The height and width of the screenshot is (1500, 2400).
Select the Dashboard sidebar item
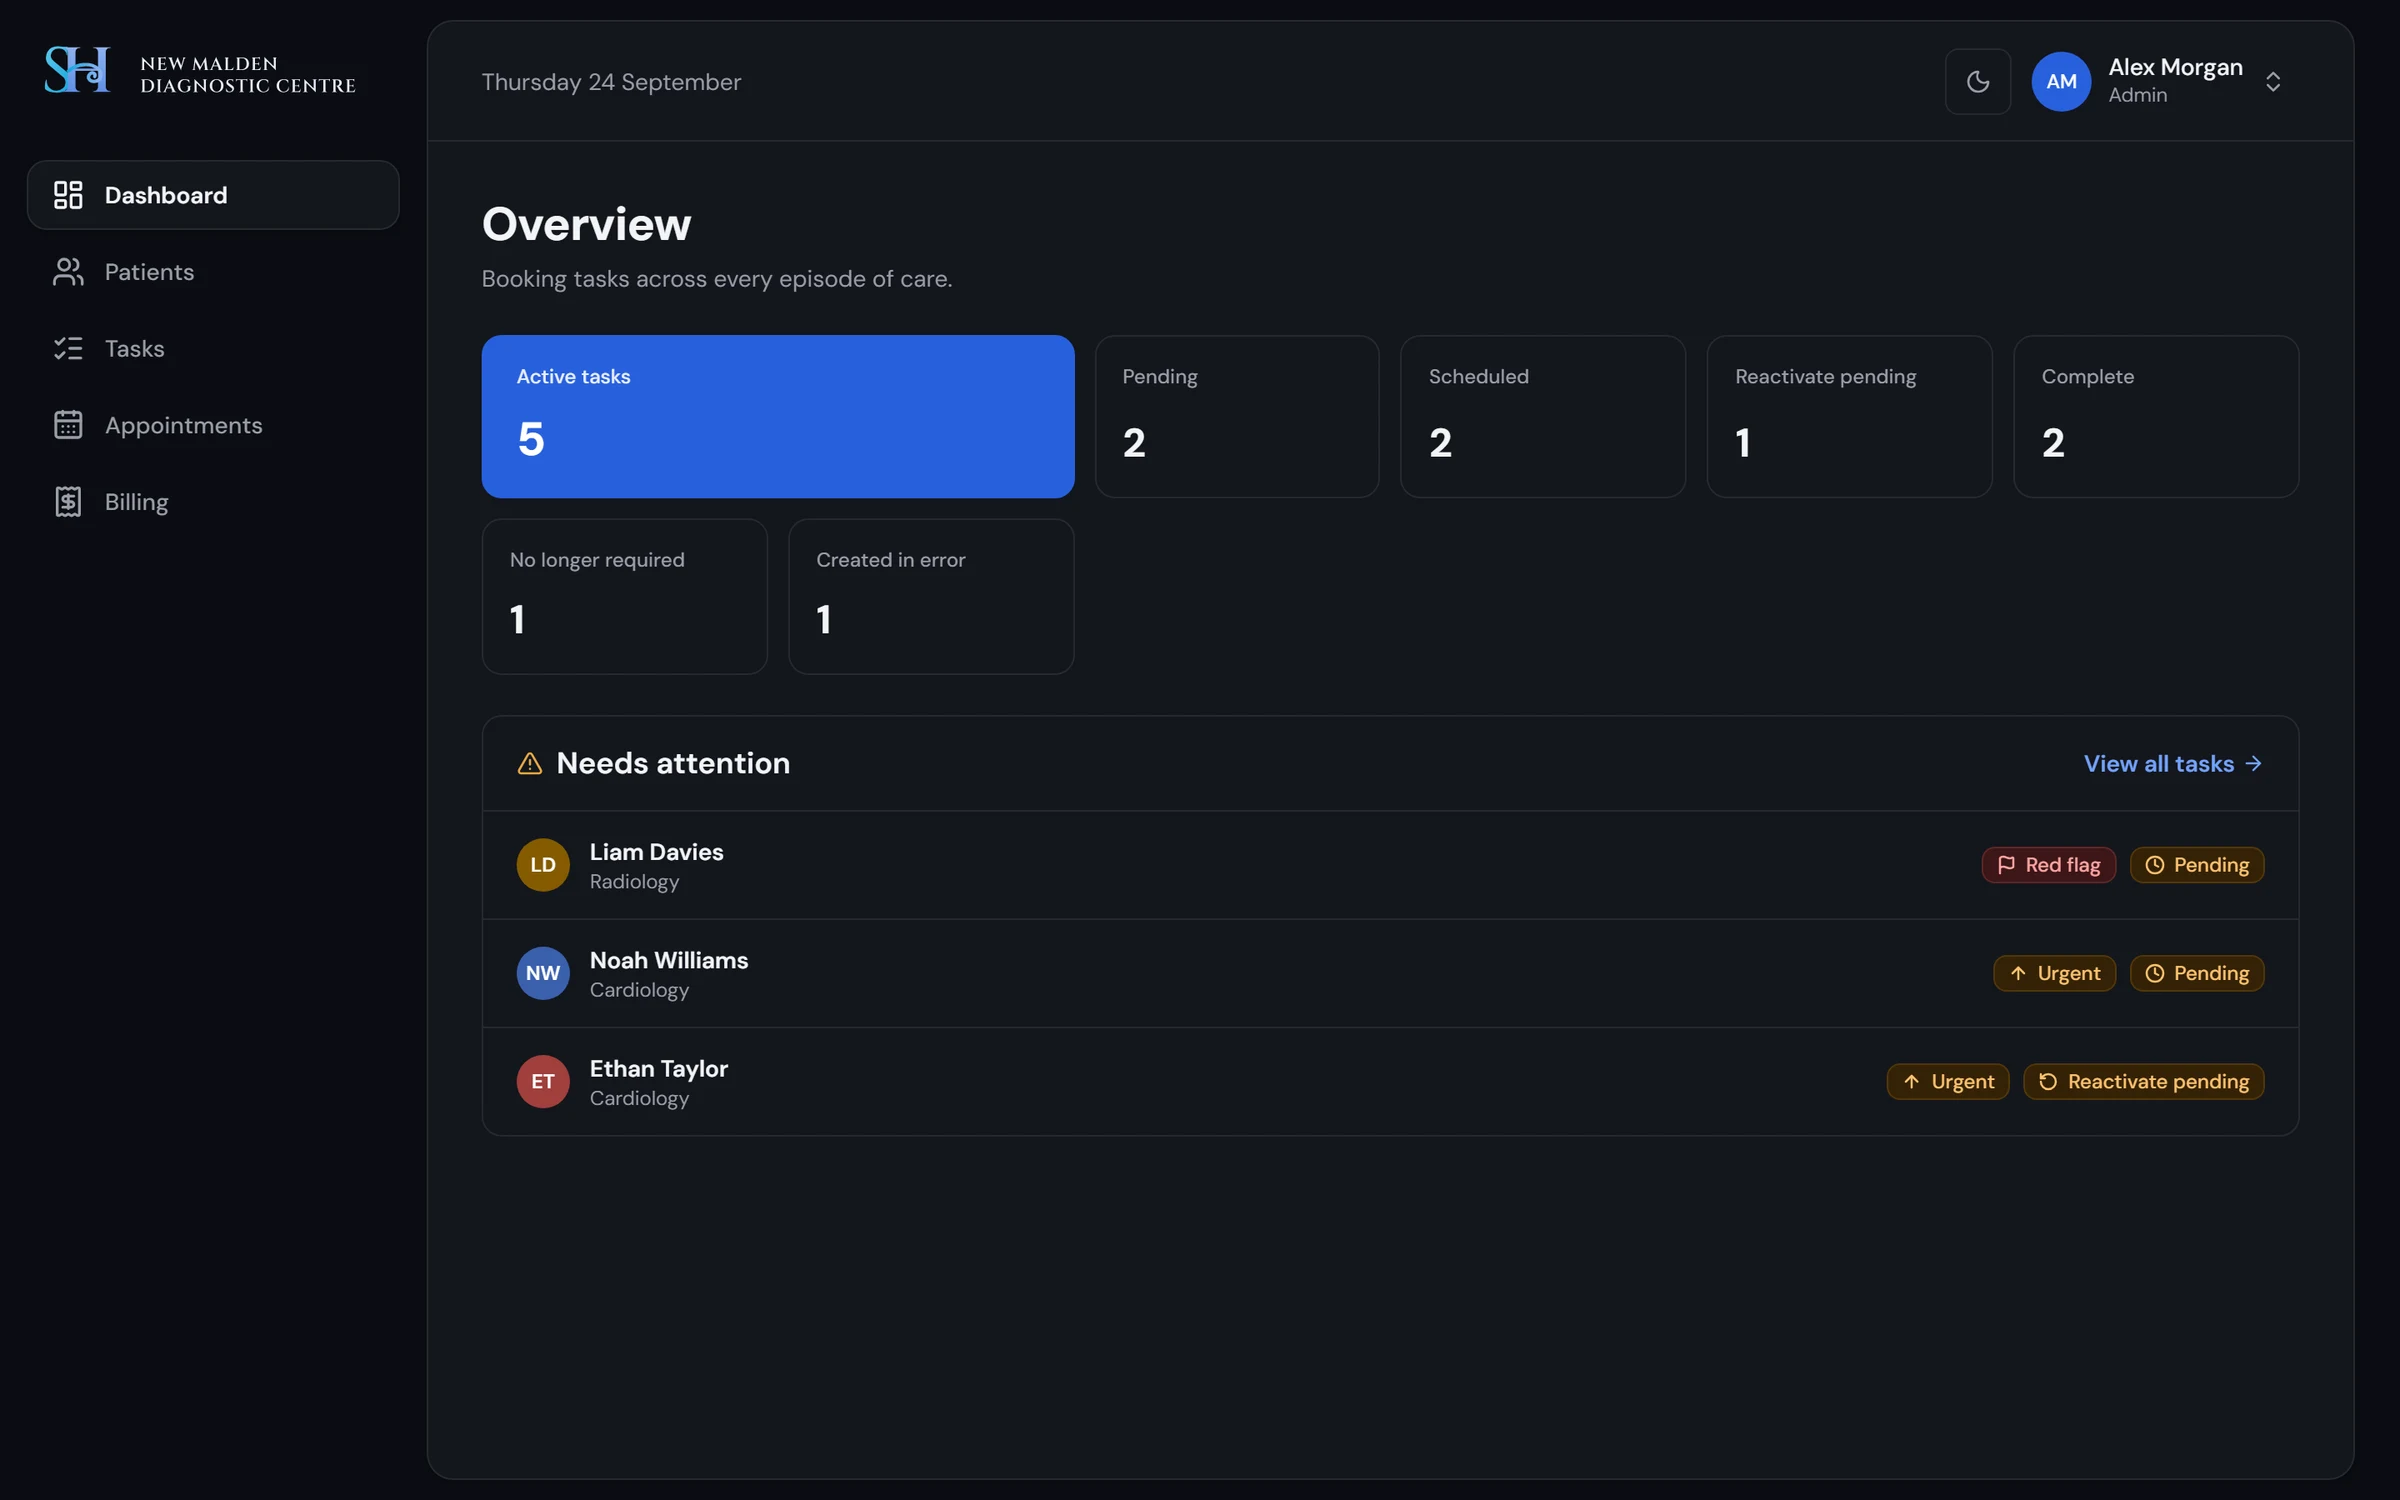213,195
